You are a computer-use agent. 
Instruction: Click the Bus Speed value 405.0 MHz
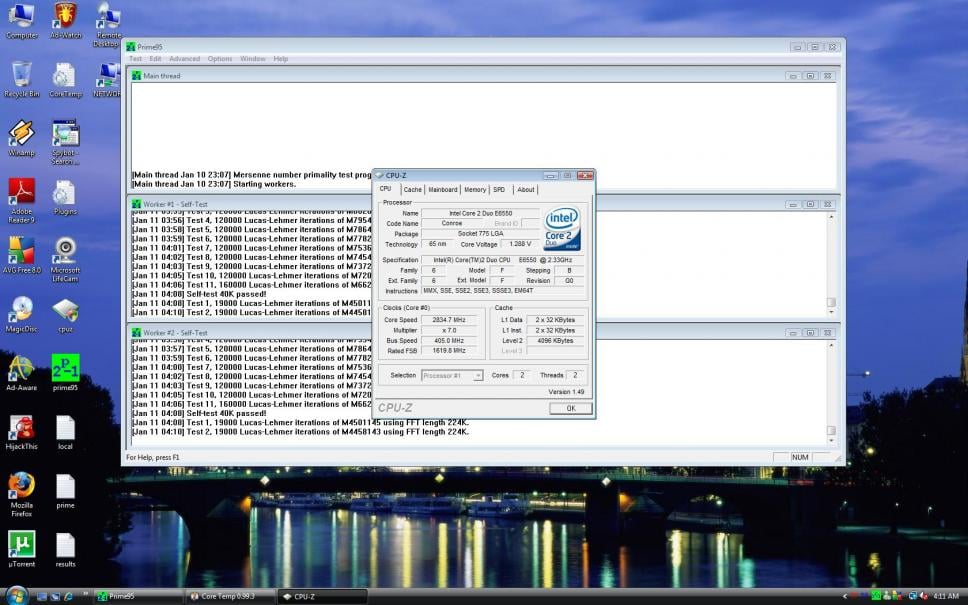click(449, 341)
